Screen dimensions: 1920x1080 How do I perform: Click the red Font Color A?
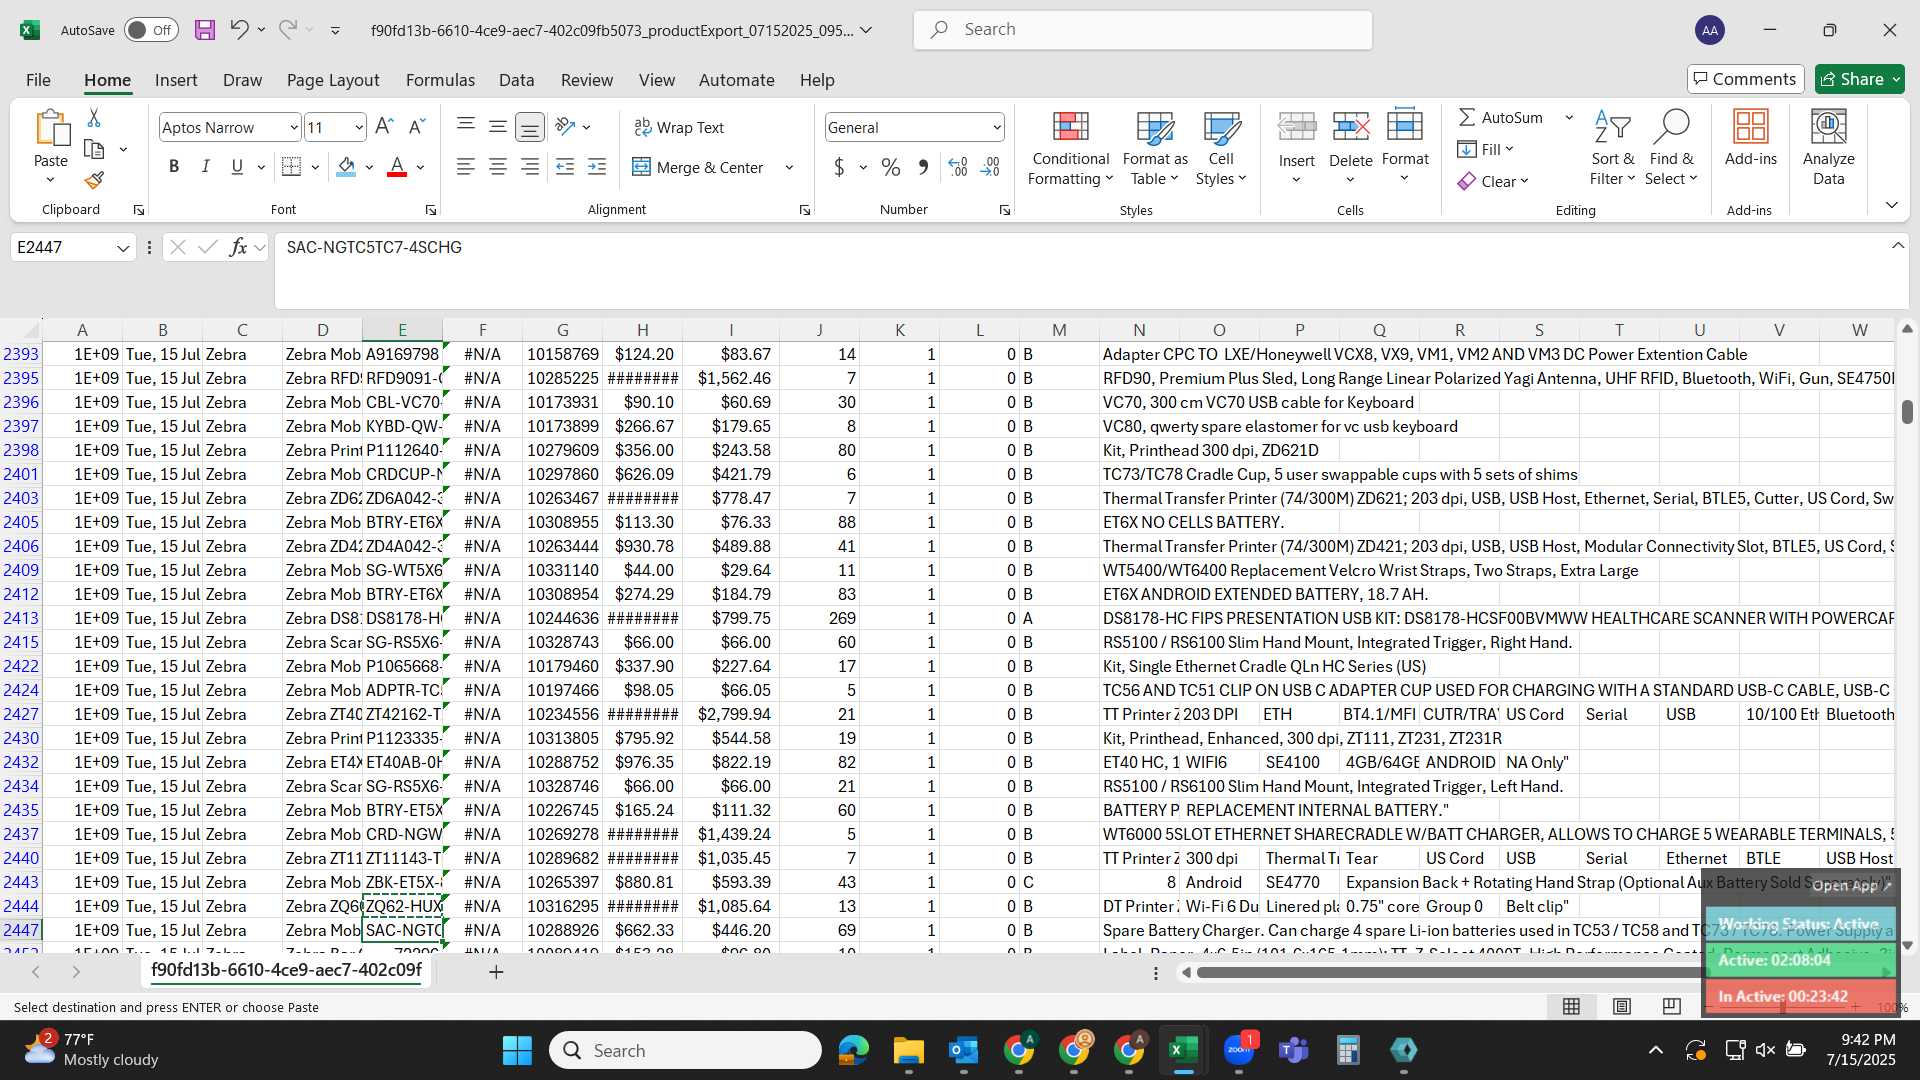click(x=397, y=167)
